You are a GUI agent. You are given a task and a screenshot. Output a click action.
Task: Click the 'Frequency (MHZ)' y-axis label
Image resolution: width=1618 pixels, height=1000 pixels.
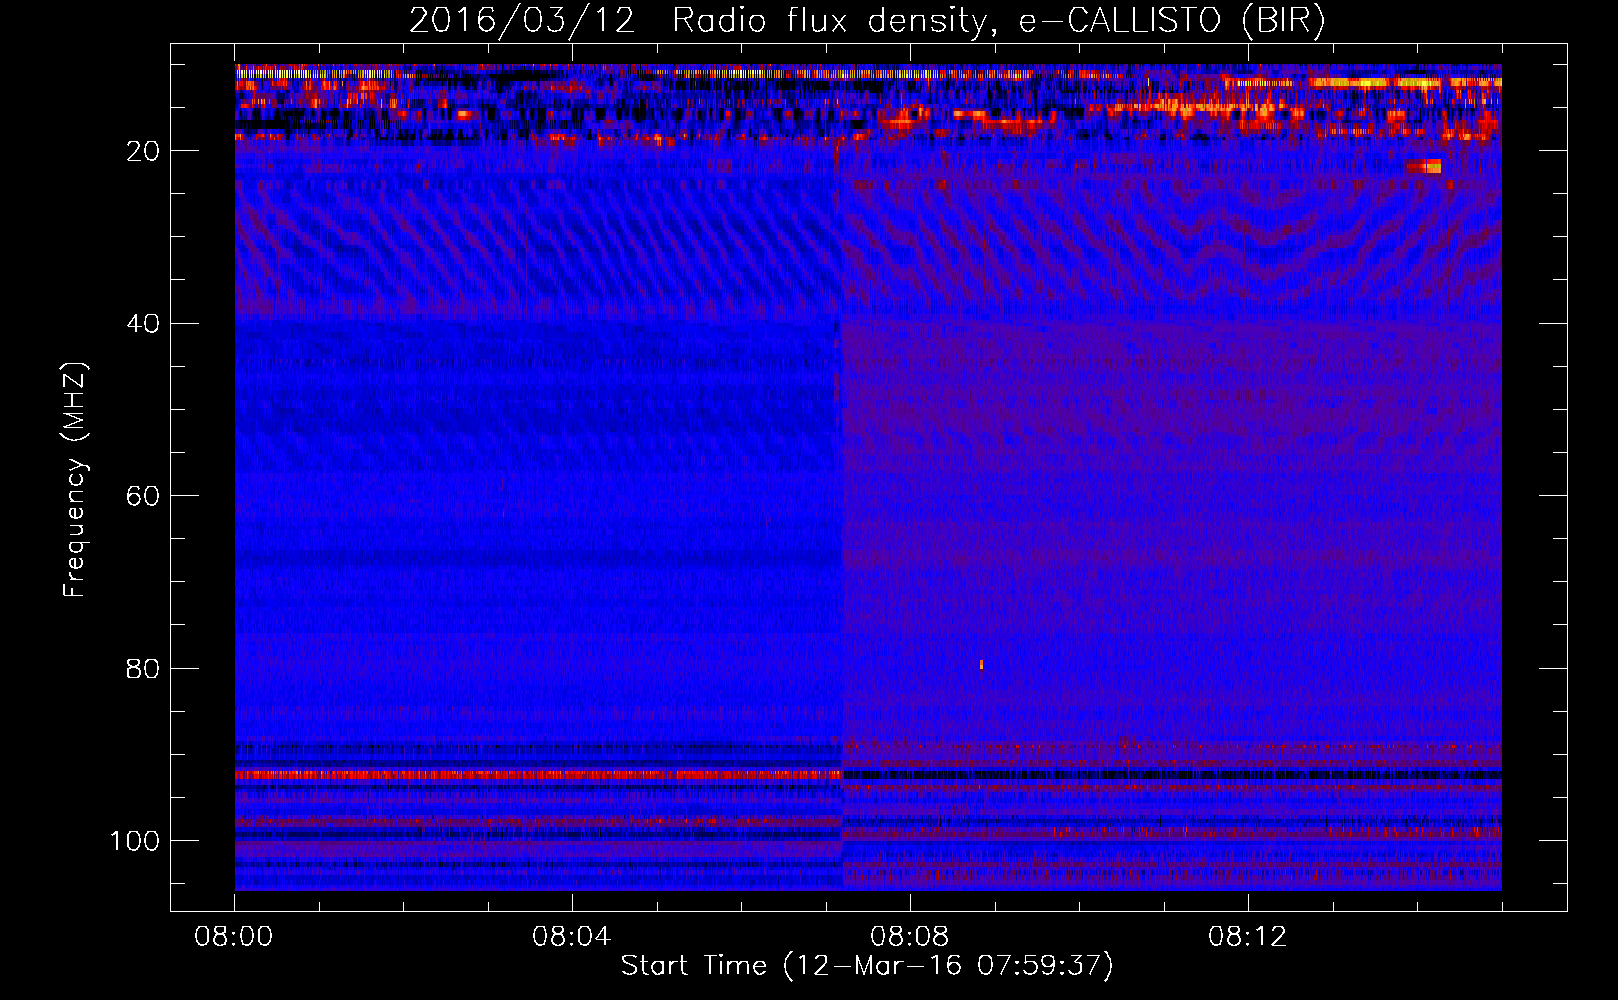tap(75, 480)
